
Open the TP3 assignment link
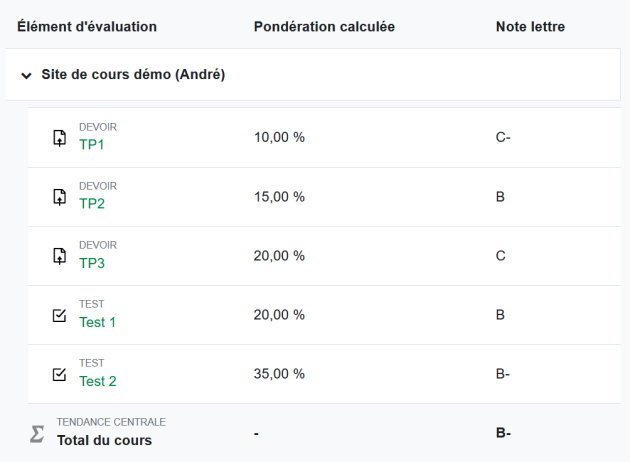point(92,263)
